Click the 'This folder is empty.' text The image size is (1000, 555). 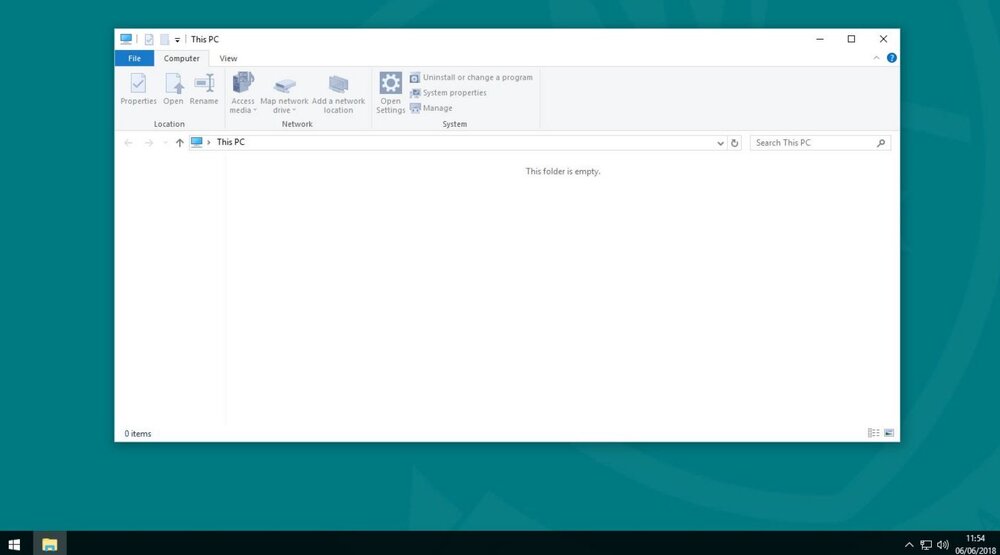(563, 171)
